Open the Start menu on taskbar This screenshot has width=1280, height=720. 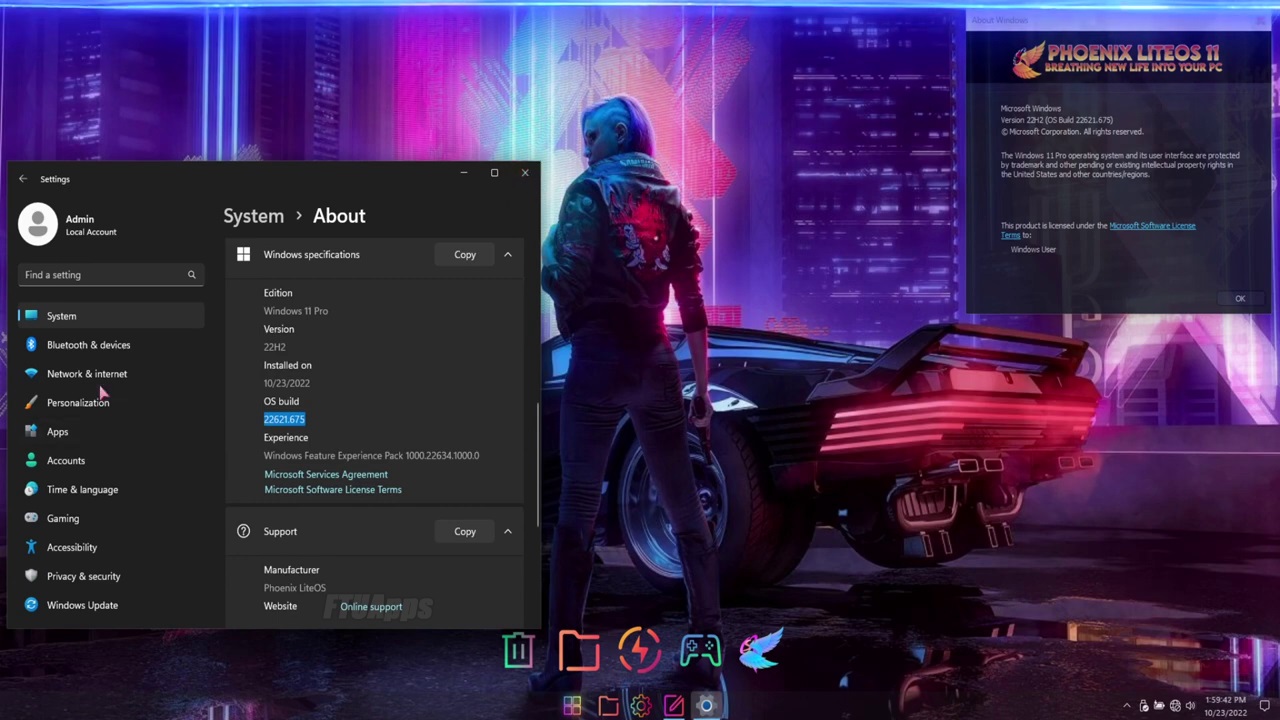click(572, 706)
